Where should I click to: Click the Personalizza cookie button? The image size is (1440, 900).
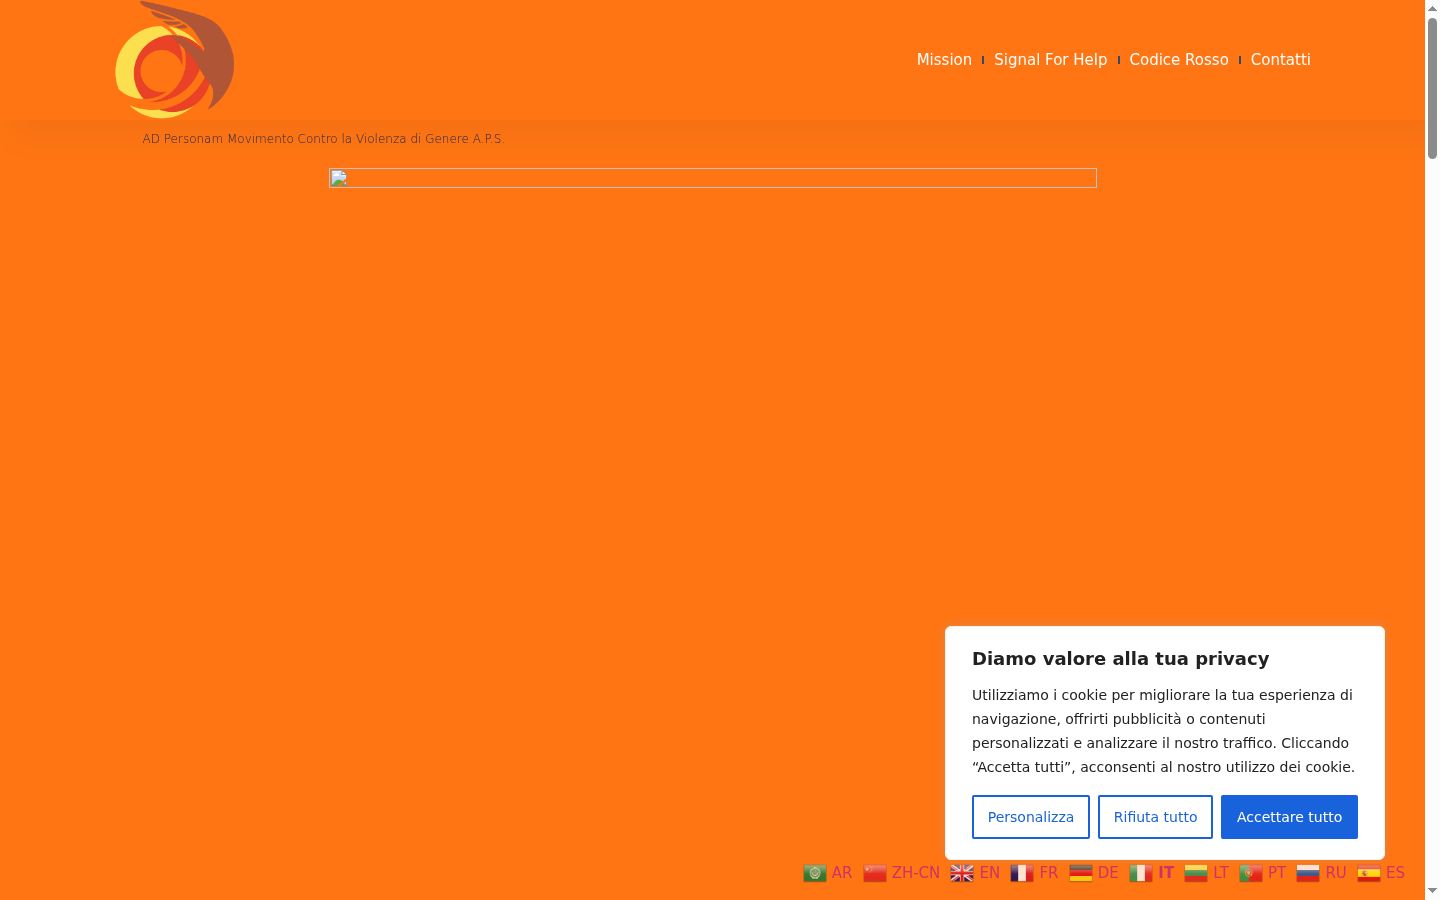click(x=1031, y=817)
